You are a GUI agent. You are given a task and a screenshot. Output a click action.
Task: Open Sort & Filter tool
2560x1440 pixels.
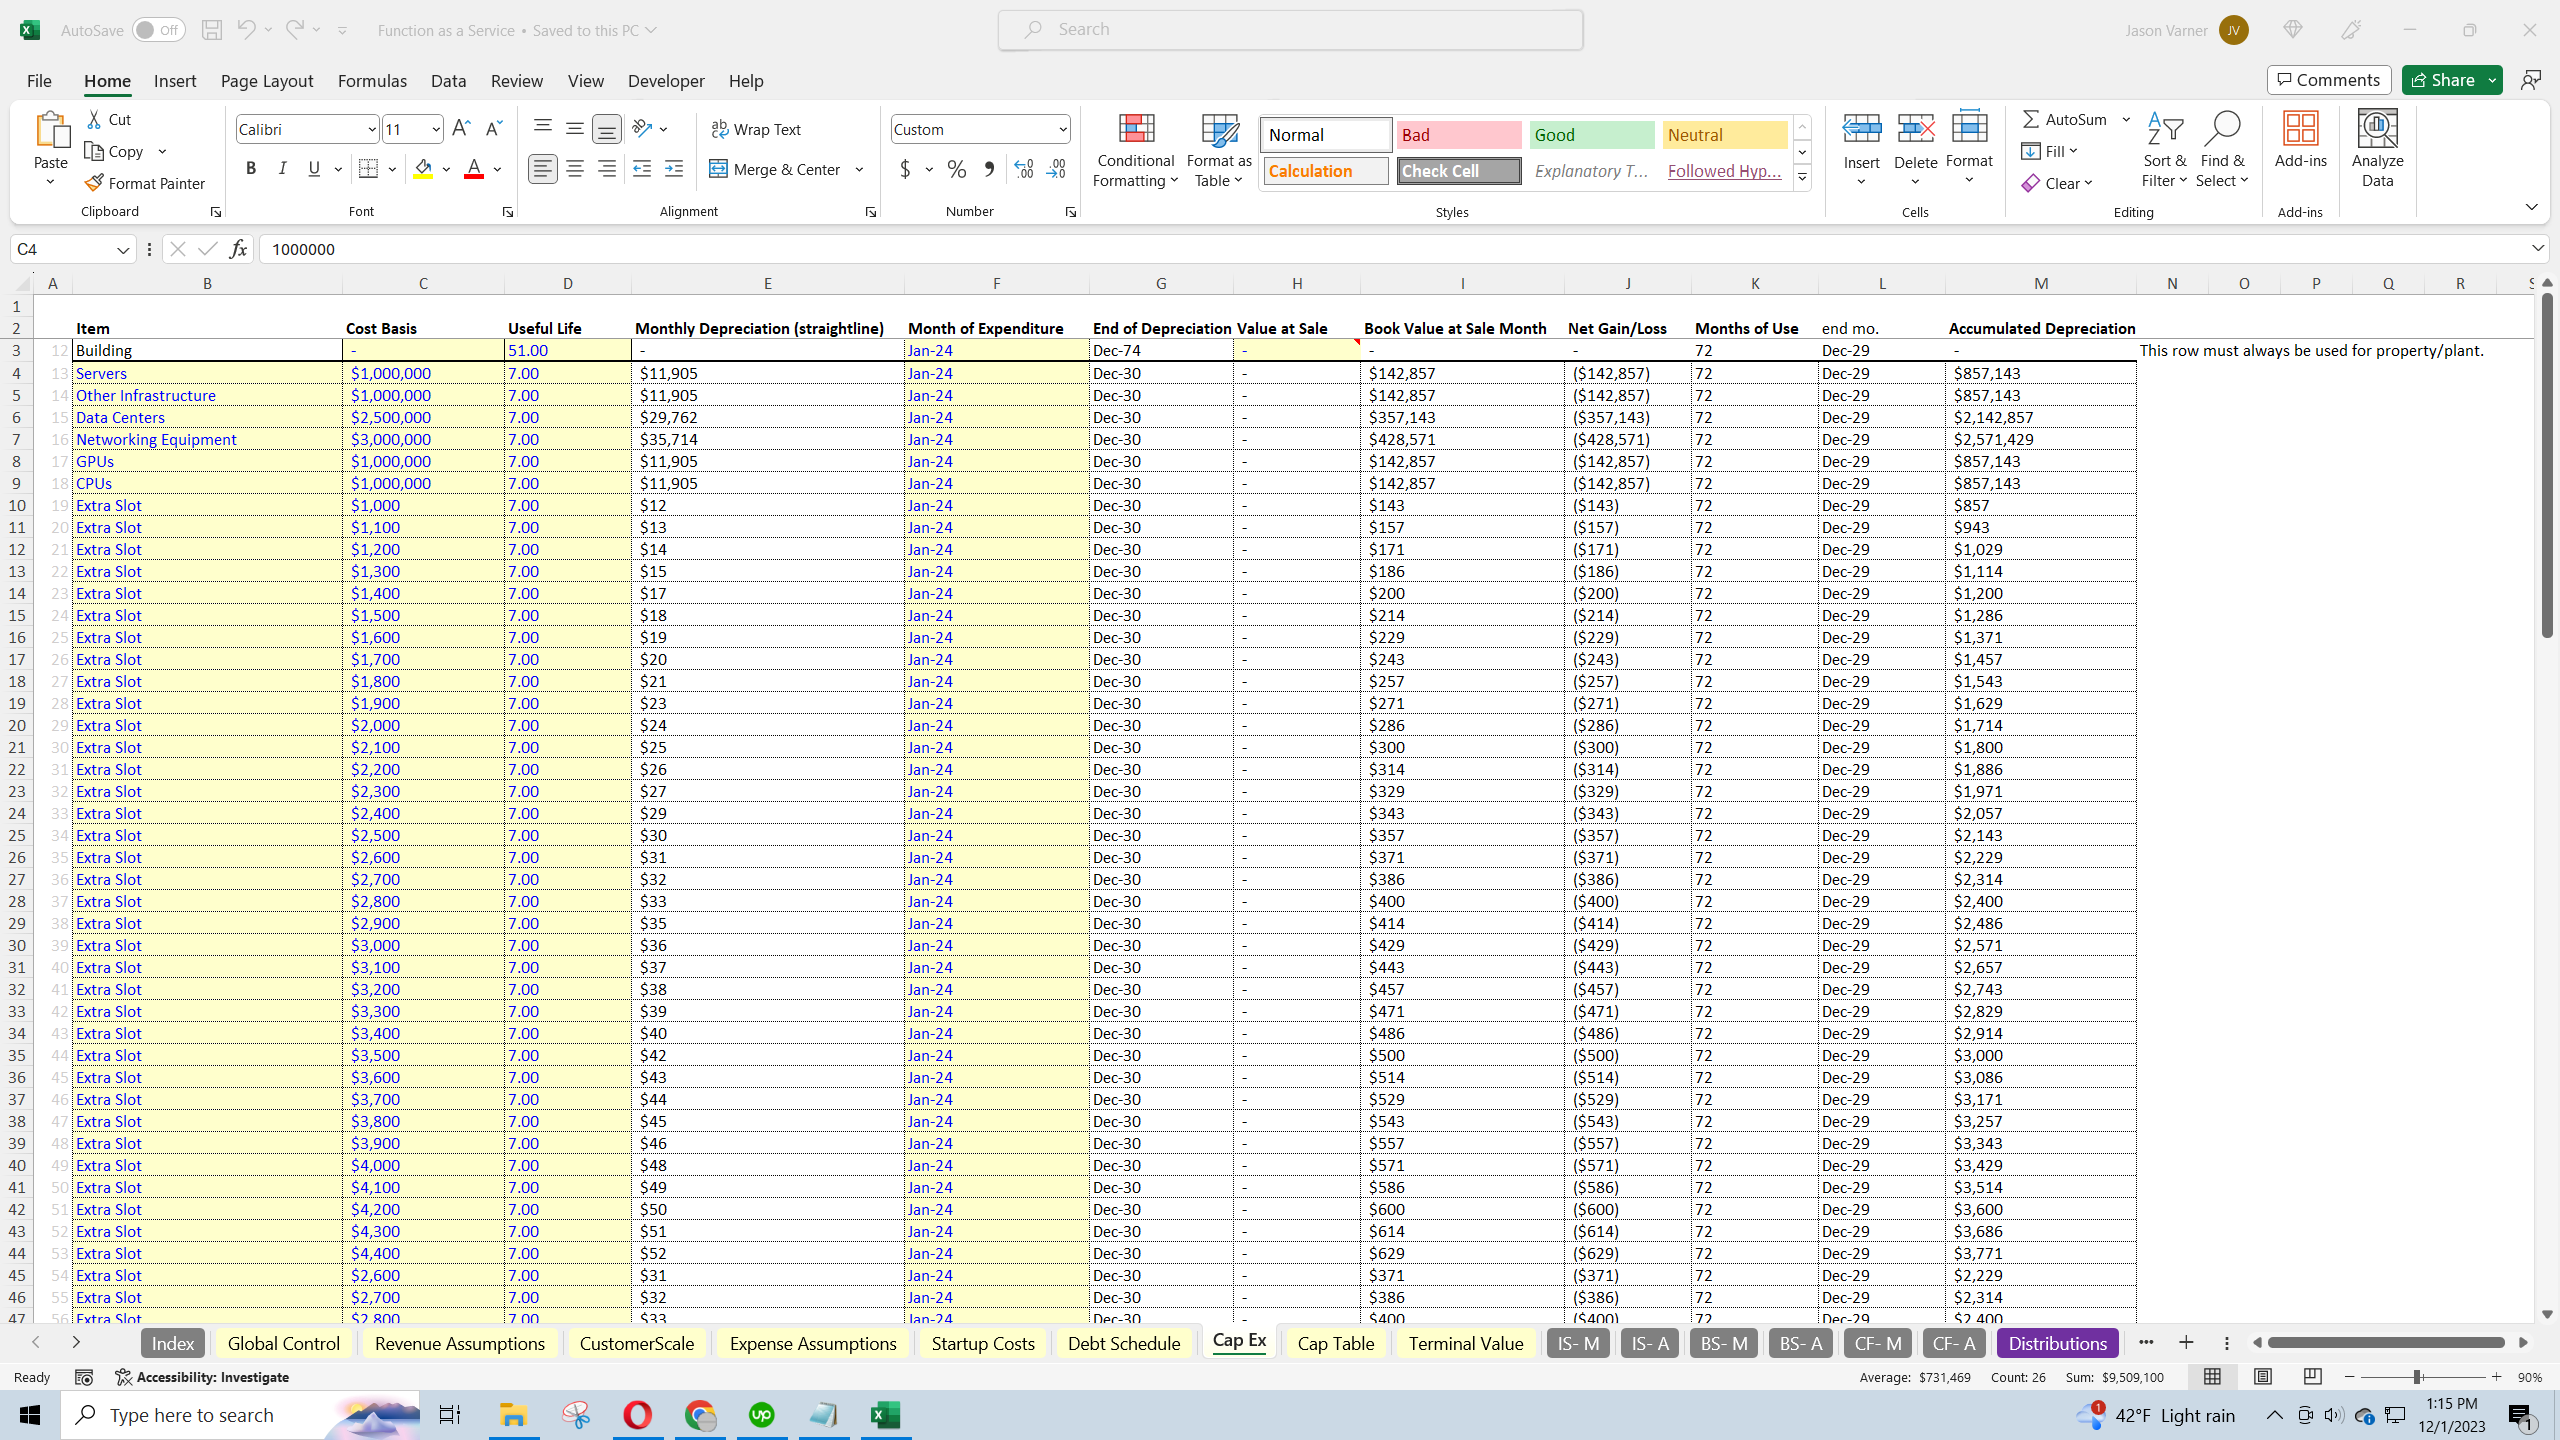2164,150
